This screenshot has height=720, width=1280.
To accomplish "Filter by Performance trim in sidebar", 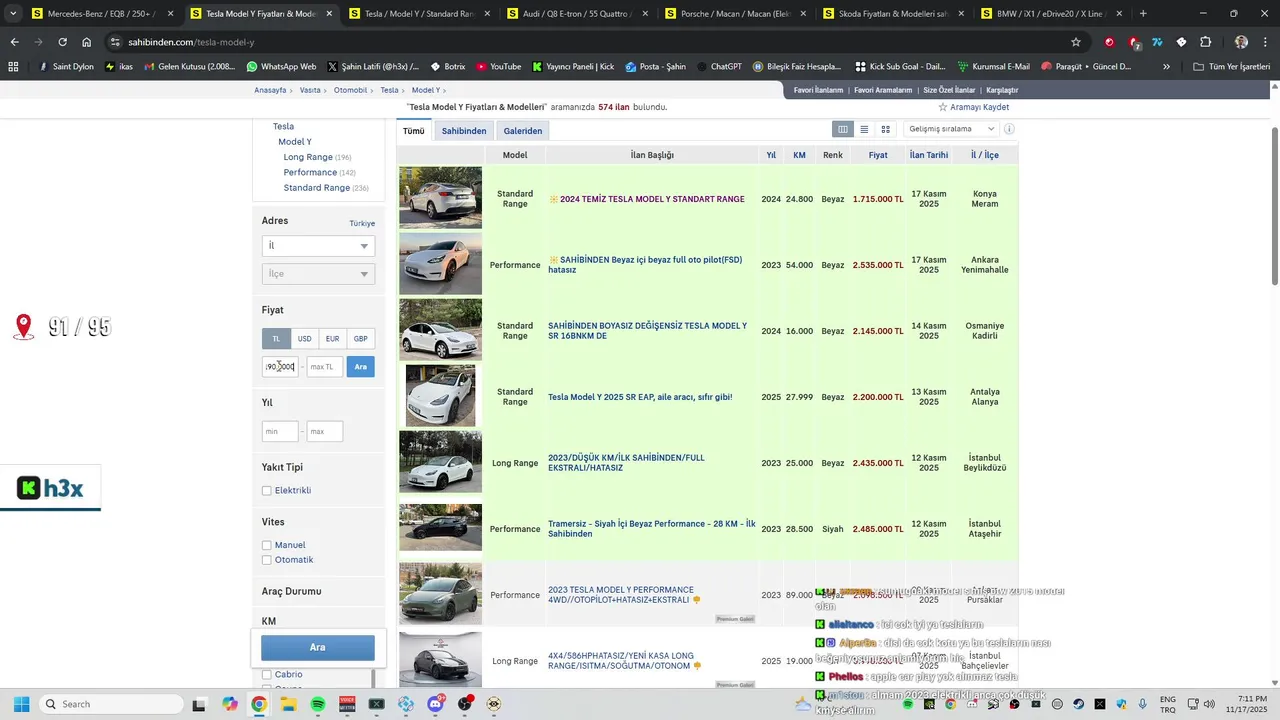I will tap(310, 173).
